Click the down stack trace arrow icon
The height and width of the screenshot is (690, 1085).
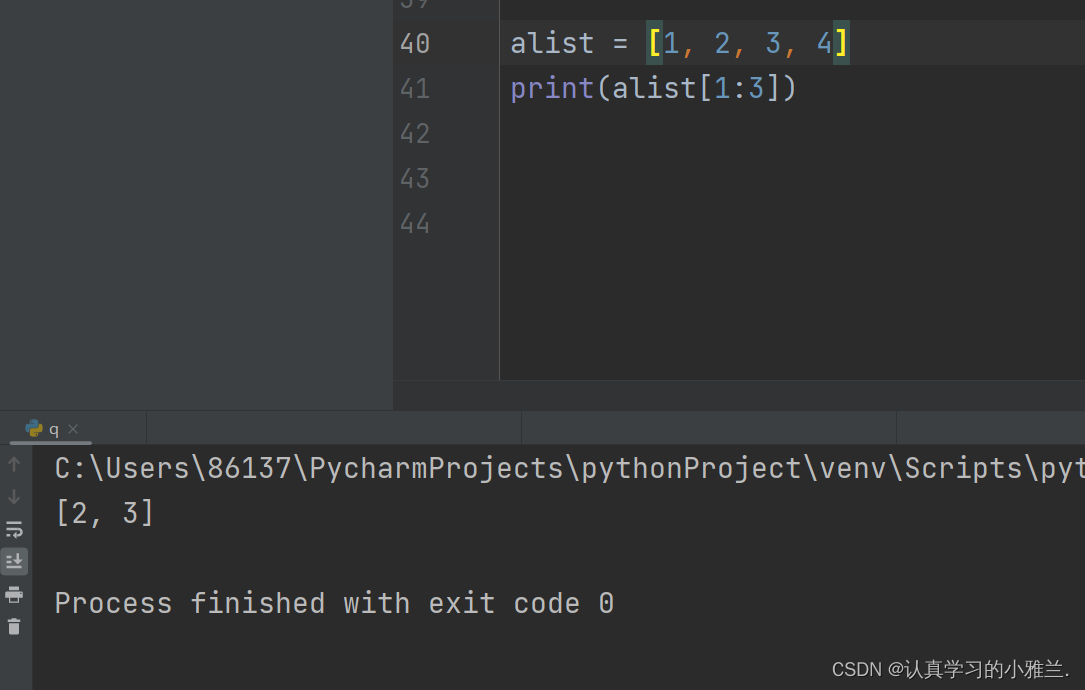pos(14,497)
